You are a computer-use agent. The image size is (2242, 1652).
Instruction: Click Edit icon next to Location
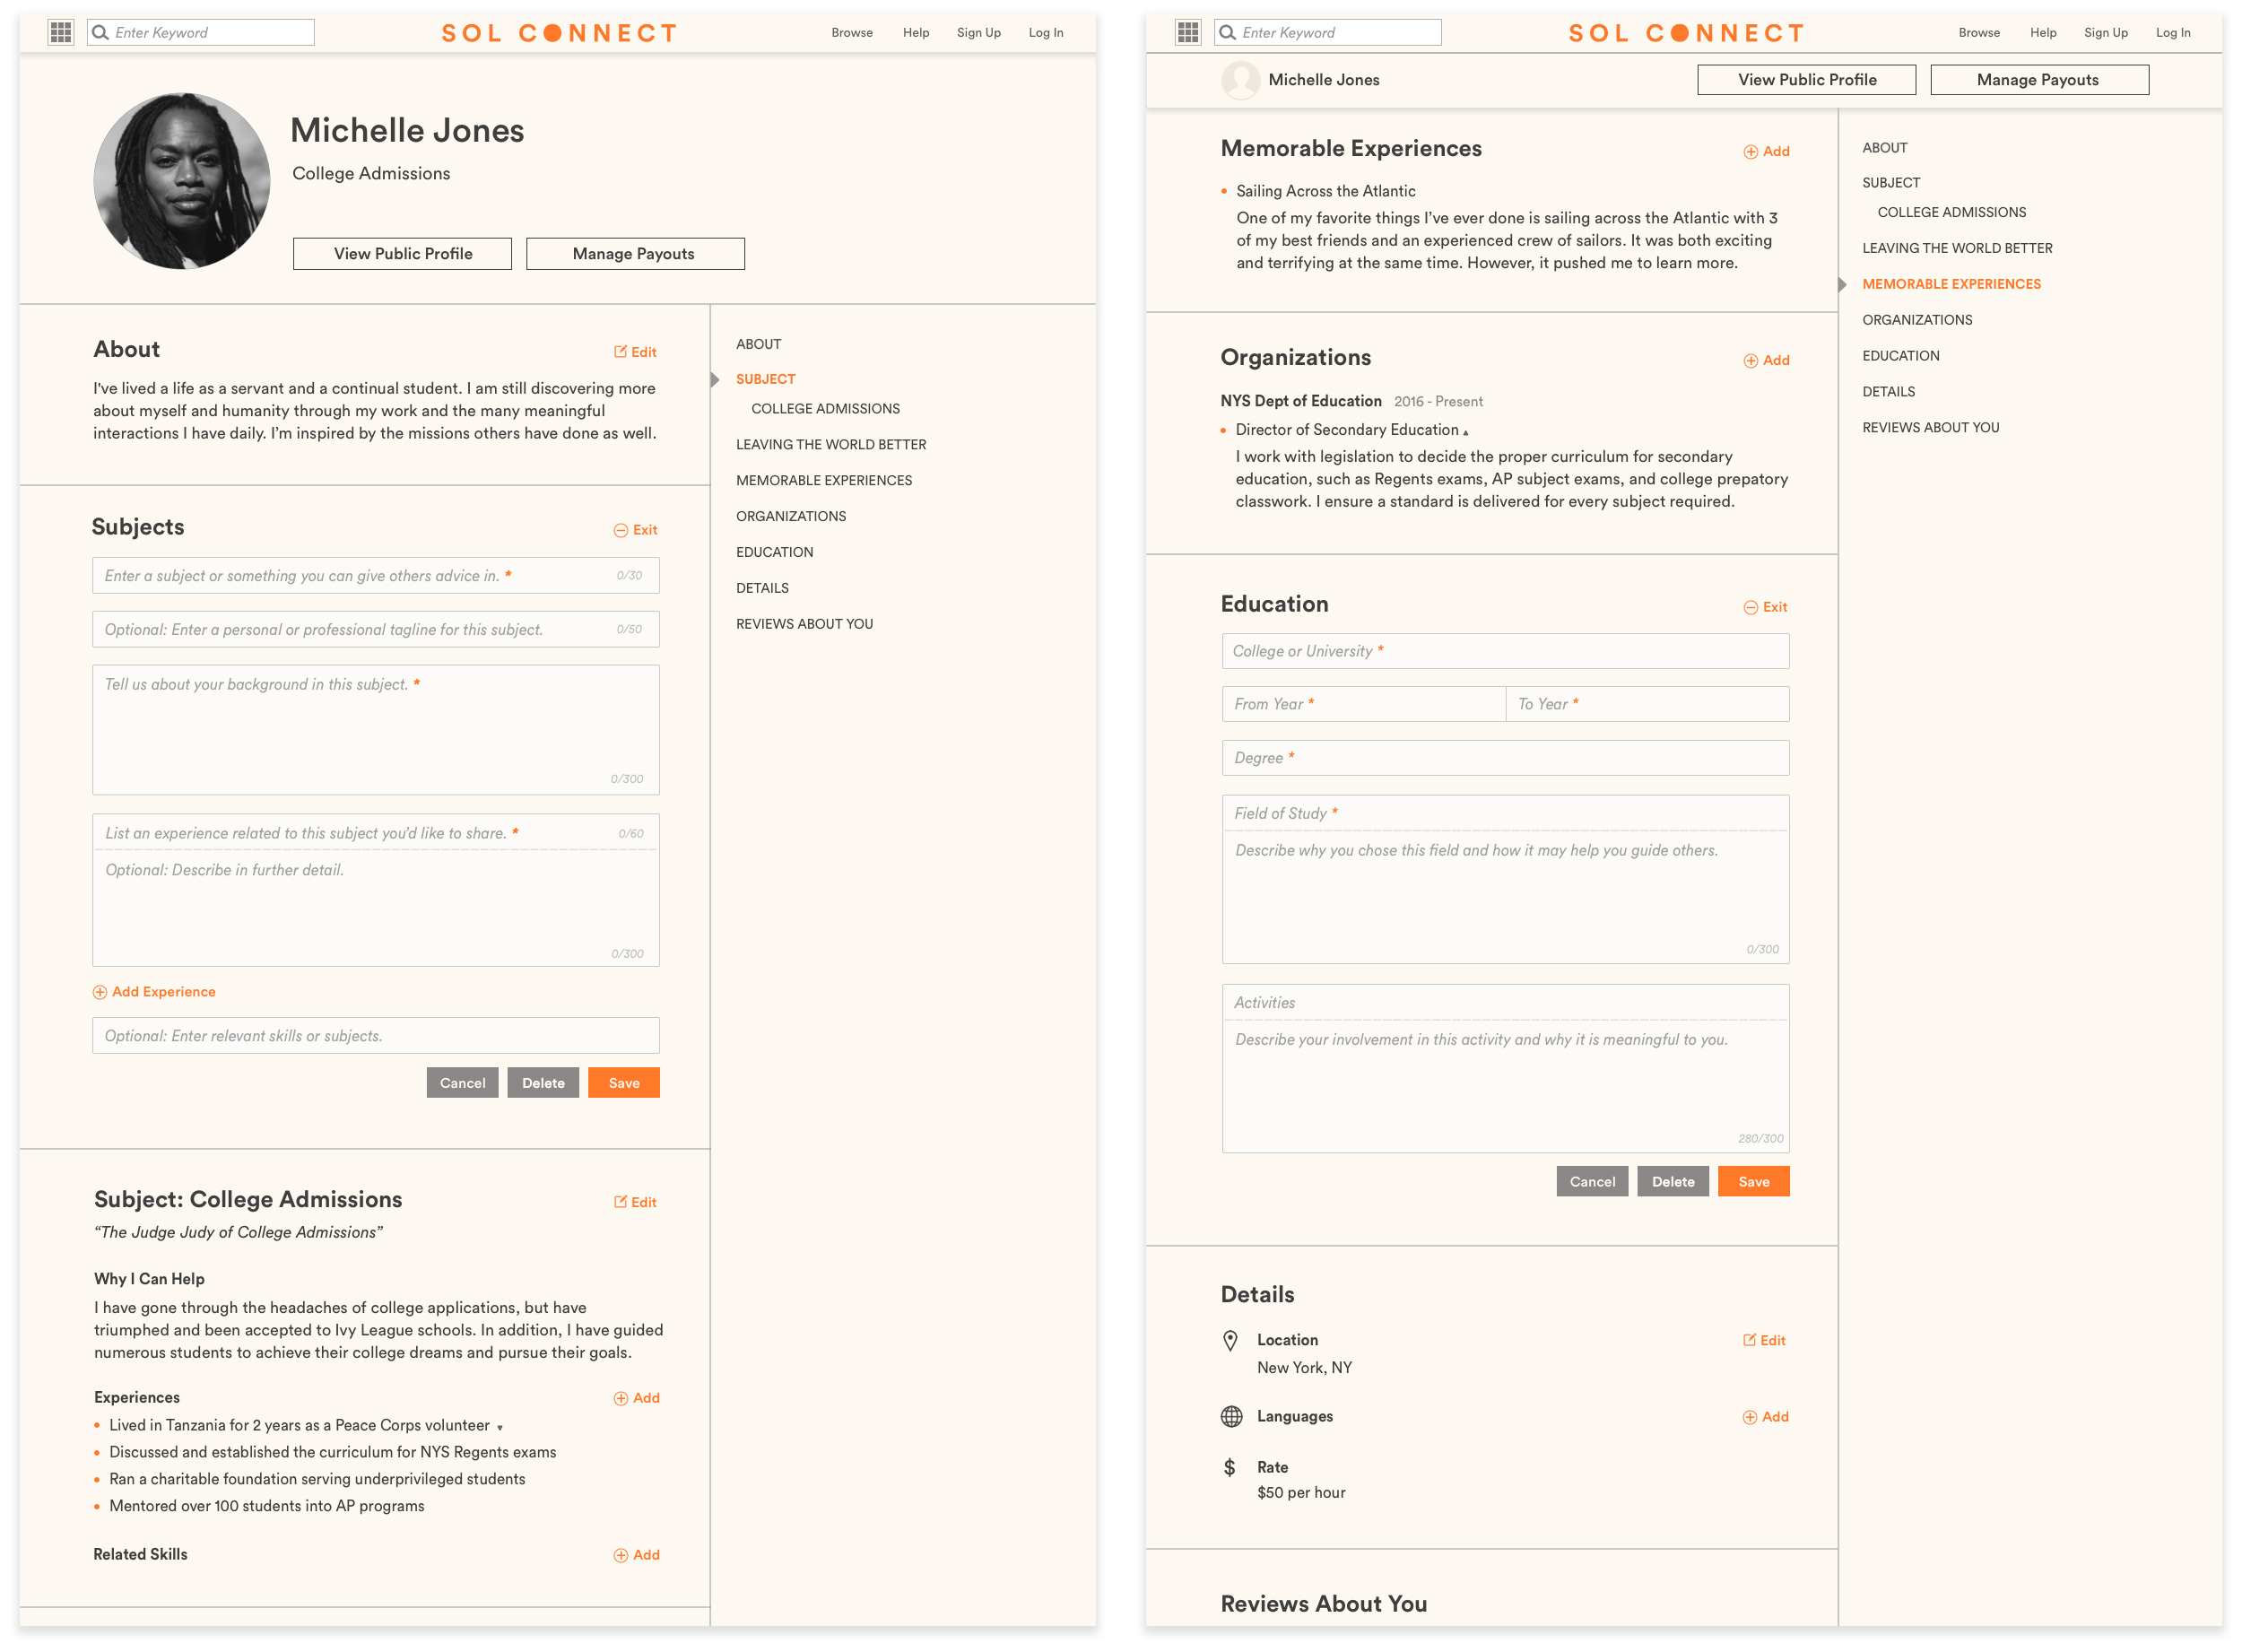point(1749,1340)
